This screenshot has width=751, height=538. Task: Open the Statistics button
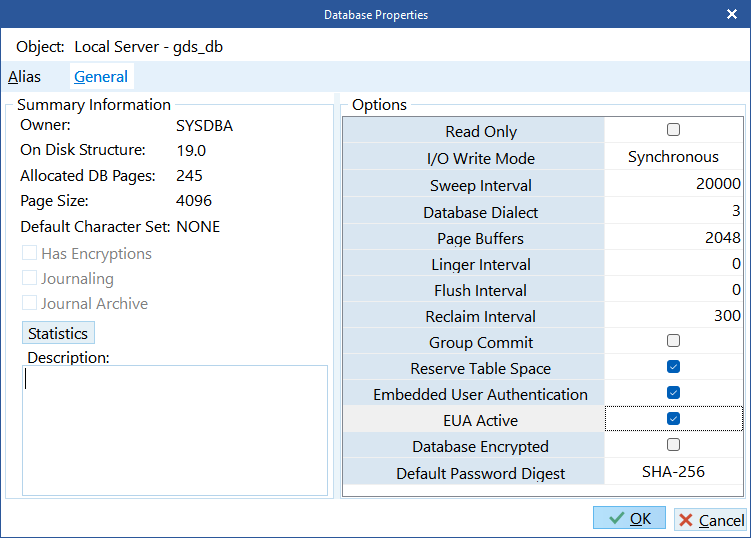(x=58, y=333)
